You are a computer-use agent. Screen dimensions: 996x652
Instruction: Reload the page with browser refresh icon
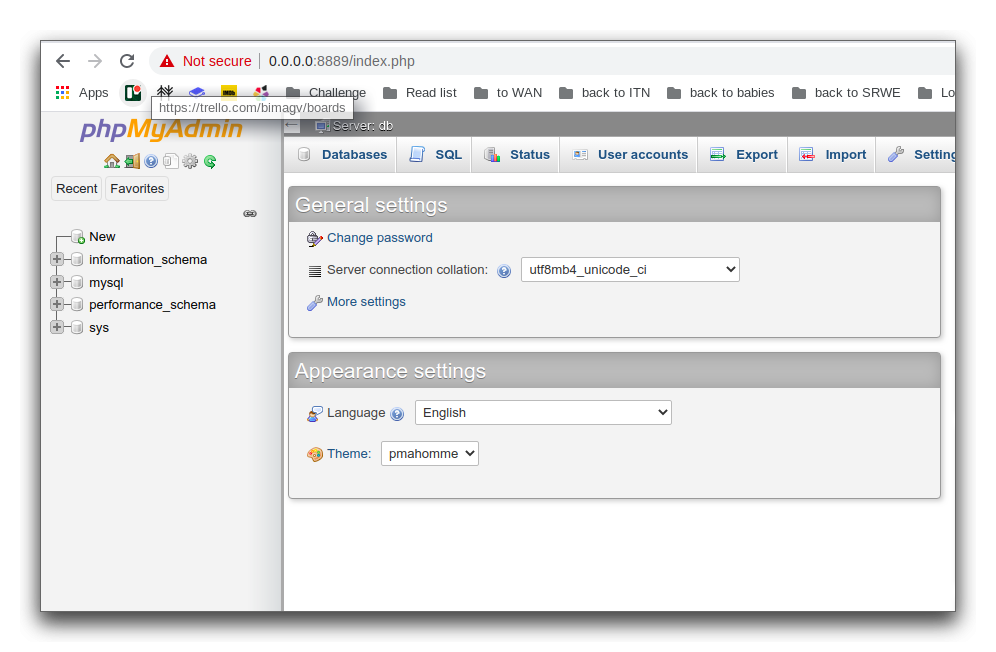pos(127,61)
